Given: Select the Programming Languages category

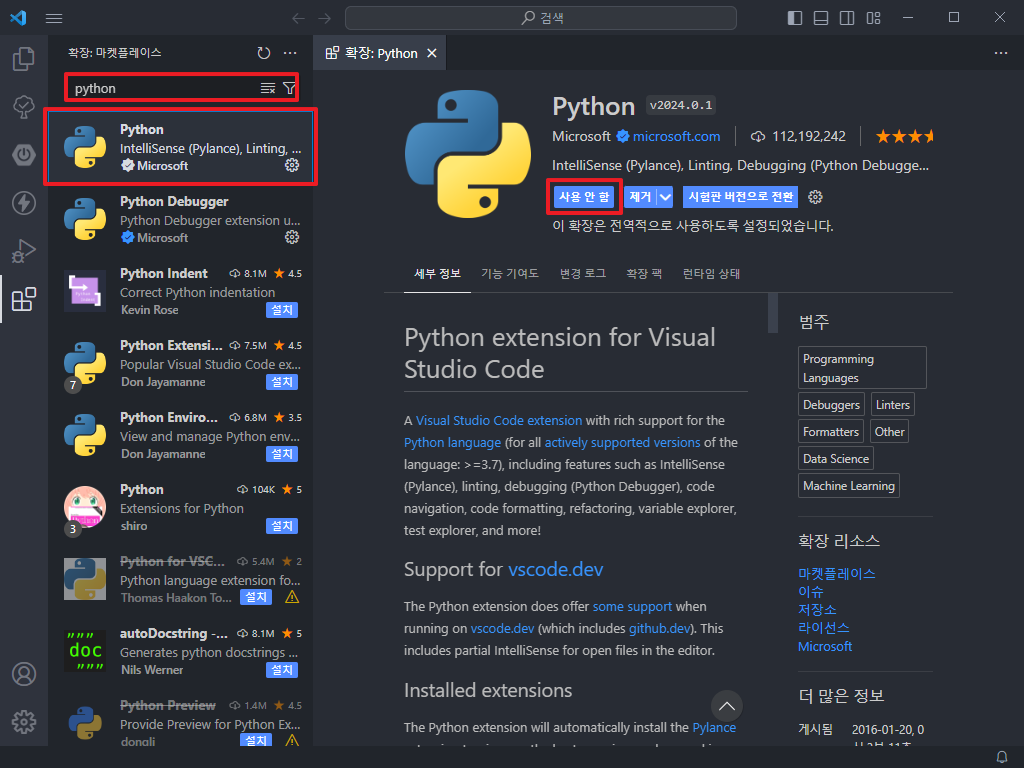Looking at the screenshot, I should 862,368.
